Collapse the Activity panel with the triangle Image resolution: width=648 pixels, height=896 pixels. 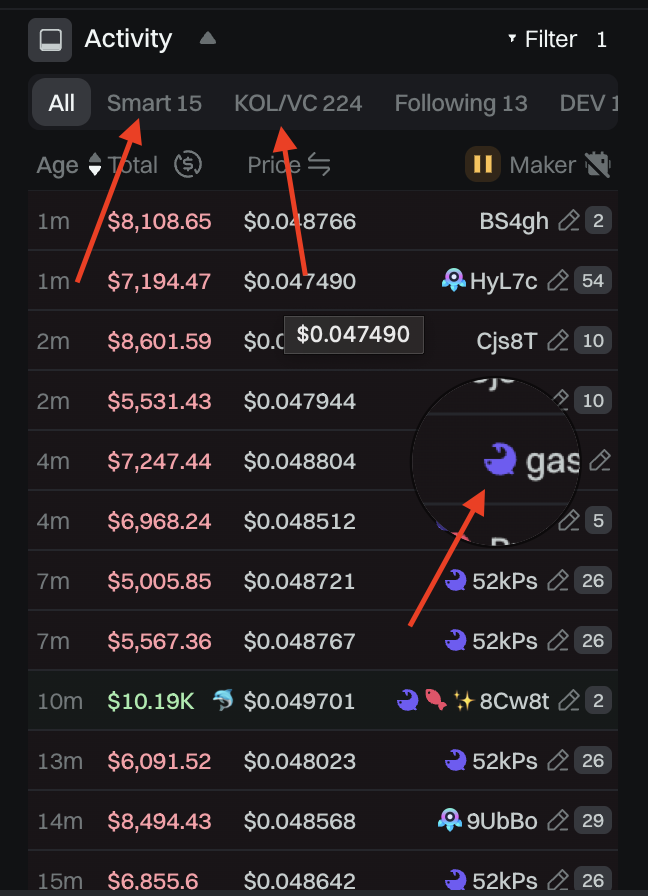pos(207,38)
